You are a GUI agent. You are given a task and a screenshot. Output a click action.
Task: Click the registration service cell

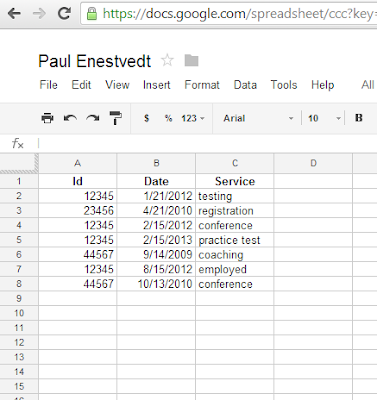click(x=235, y=211)
